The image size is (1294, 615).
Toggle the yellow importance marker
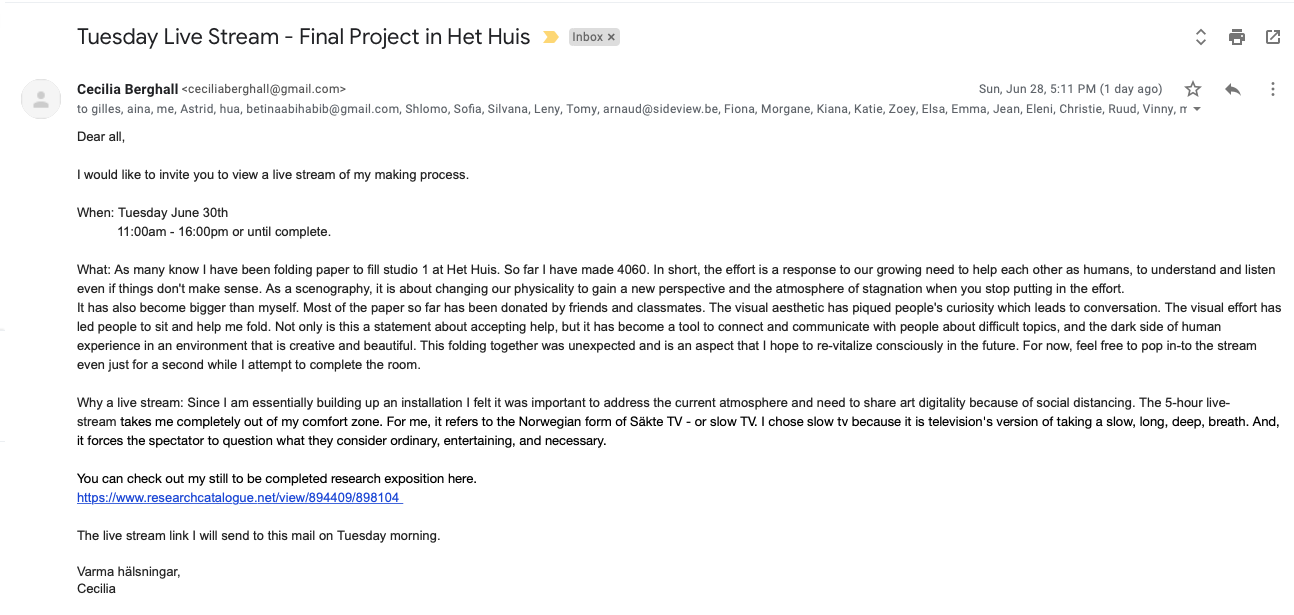pos(551,37)
